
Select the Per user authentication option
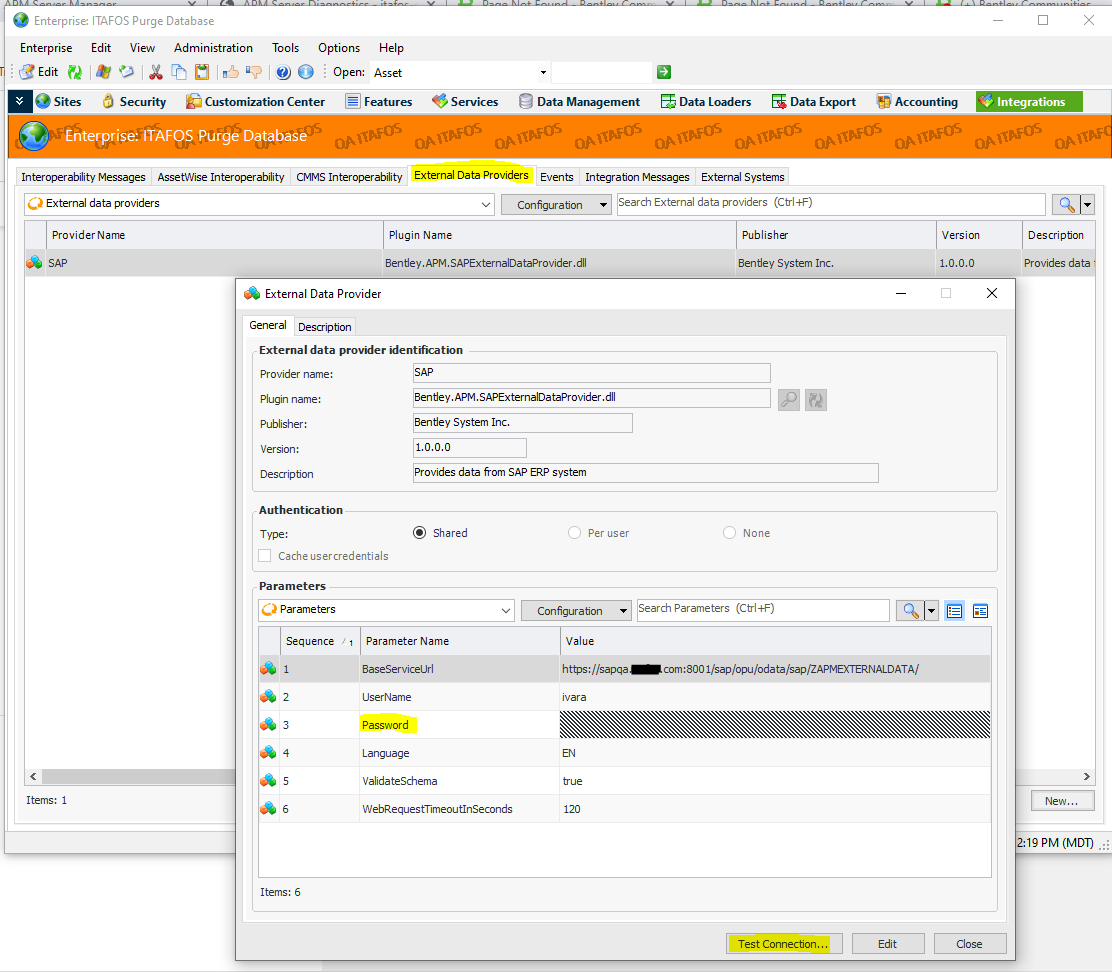pyautogui.click(x=574, y=532)
